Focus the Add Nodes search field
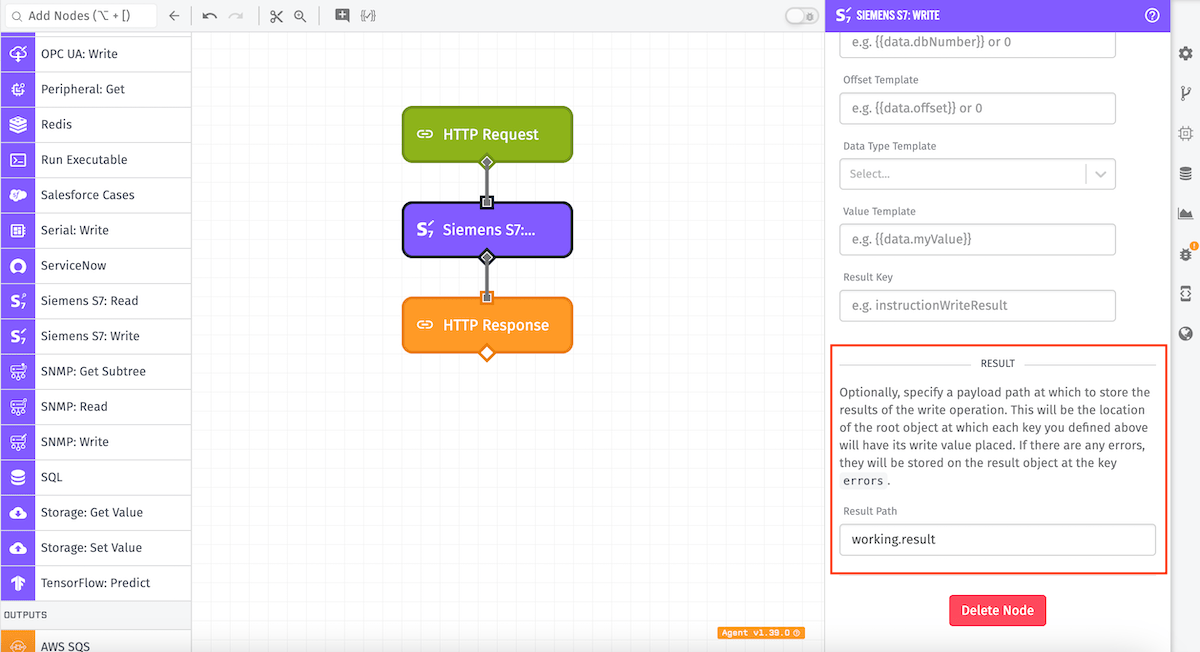 click(79, 16)
